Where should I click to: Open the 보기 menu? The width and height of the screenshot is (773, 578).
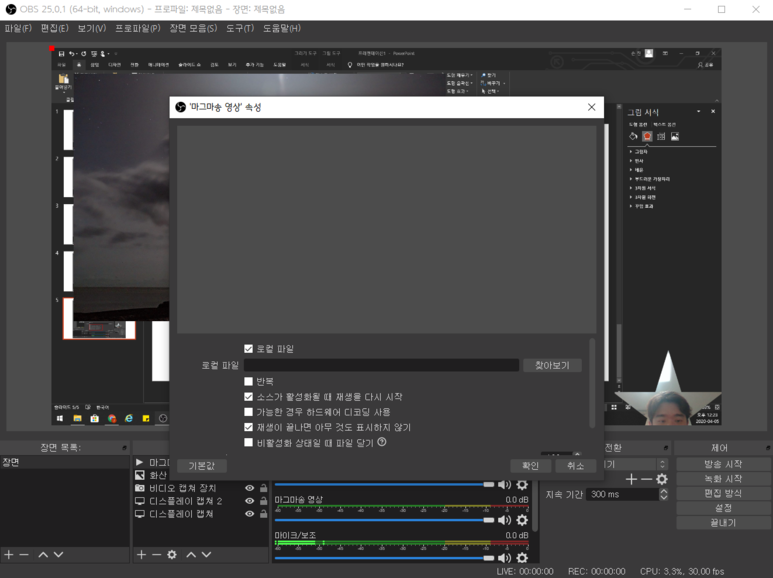pyautogui.click(x=92, y=28)
